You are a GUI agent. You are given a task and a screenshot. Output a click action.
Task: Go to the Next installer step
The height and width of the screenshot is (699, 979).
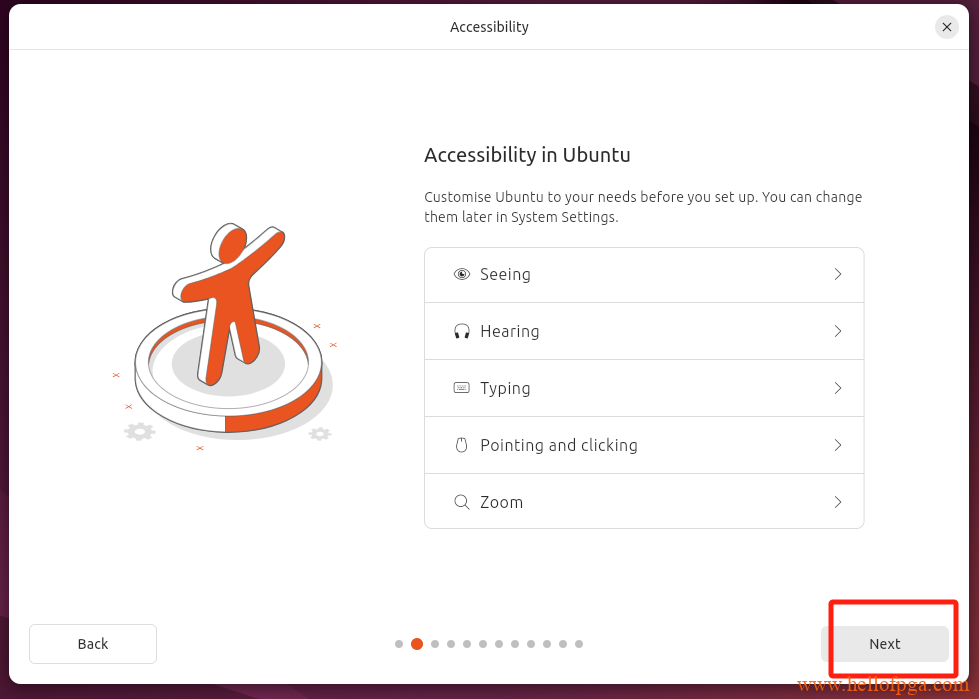pyautogui.click(x=885, y=643)
